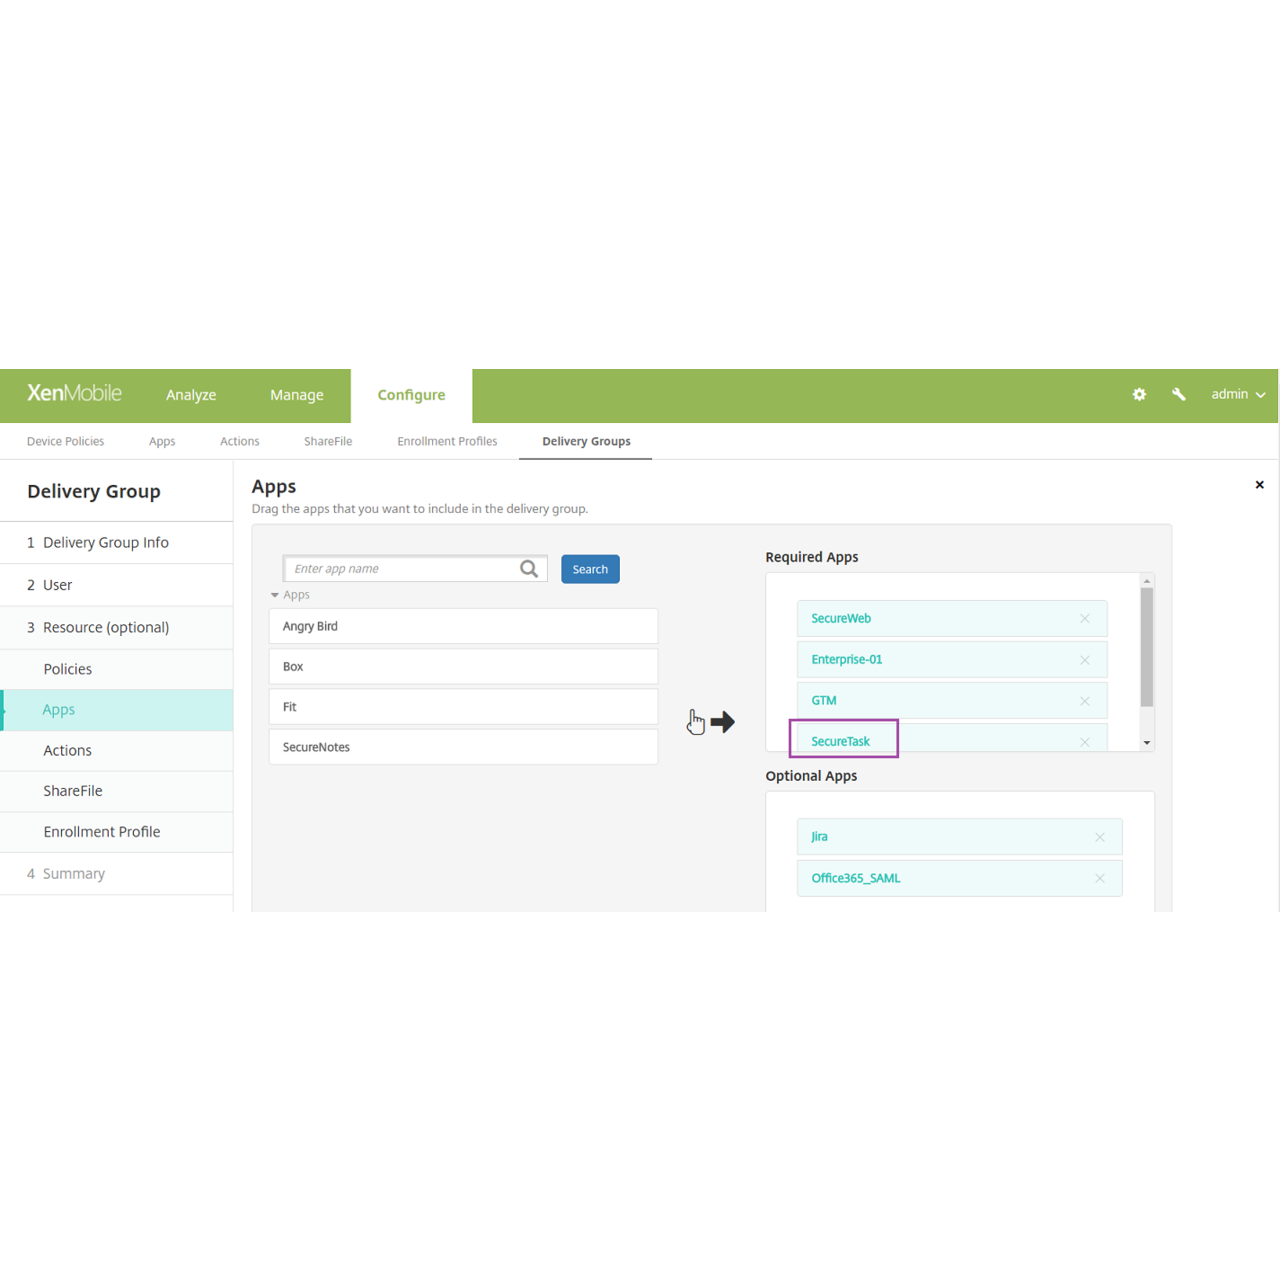Click the app name search field
The height and width of the screenshot is (1280, 1280).
click(x=405, y=568)
